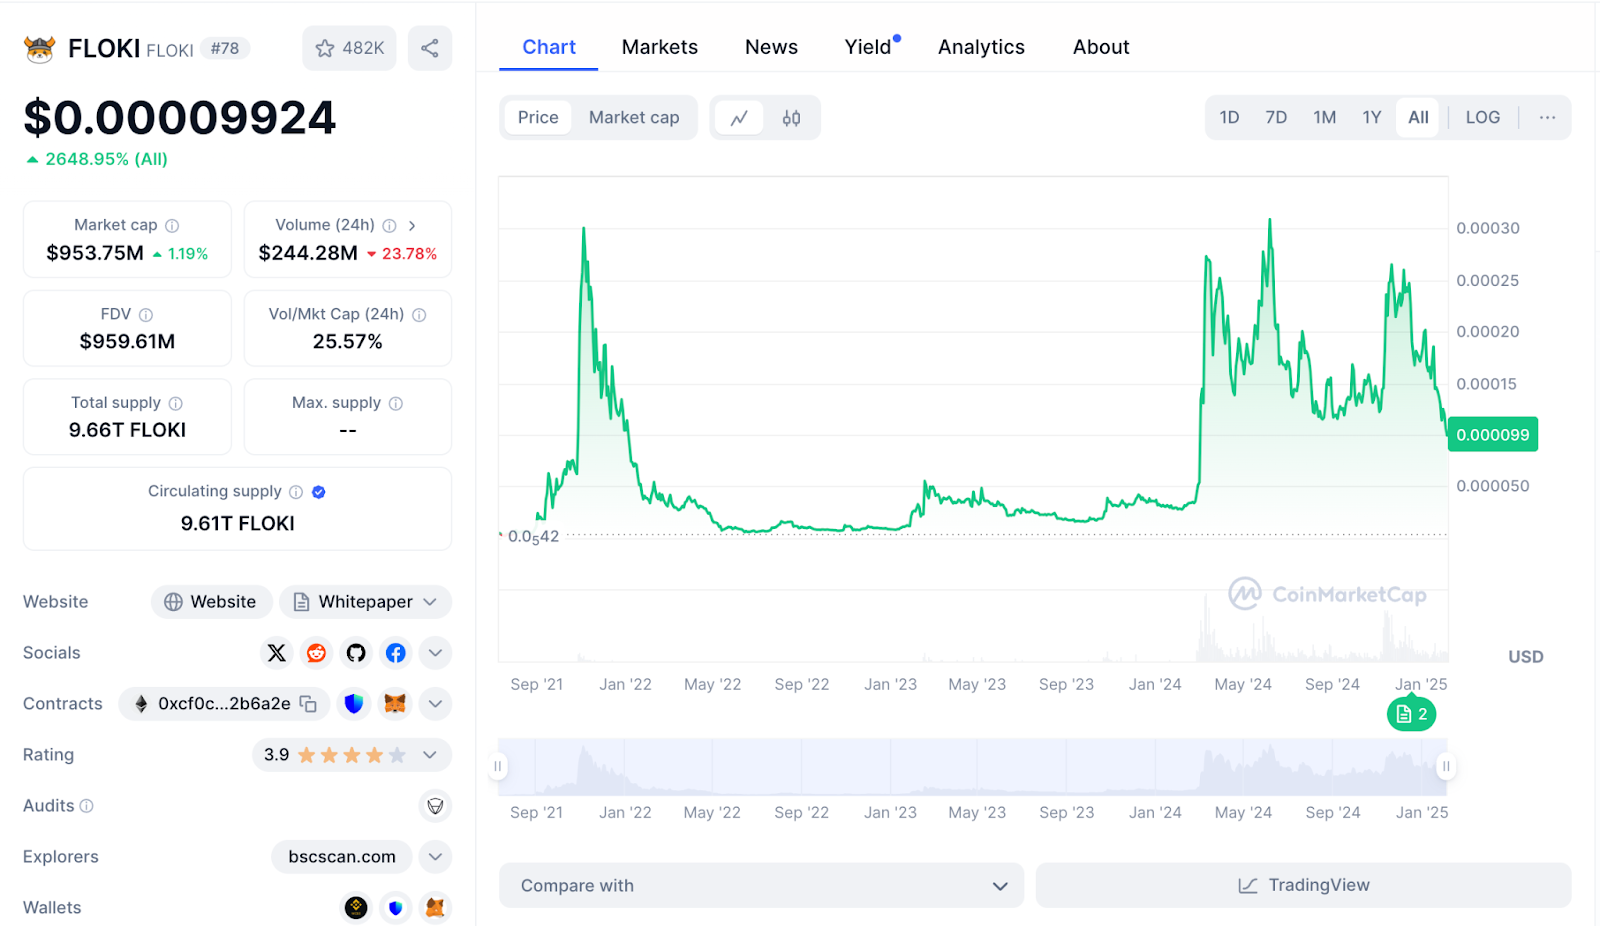Viewport: 1600px width, 926px height.
Task: Switch to the Chart tab
Action: click(x=549, y=47)
